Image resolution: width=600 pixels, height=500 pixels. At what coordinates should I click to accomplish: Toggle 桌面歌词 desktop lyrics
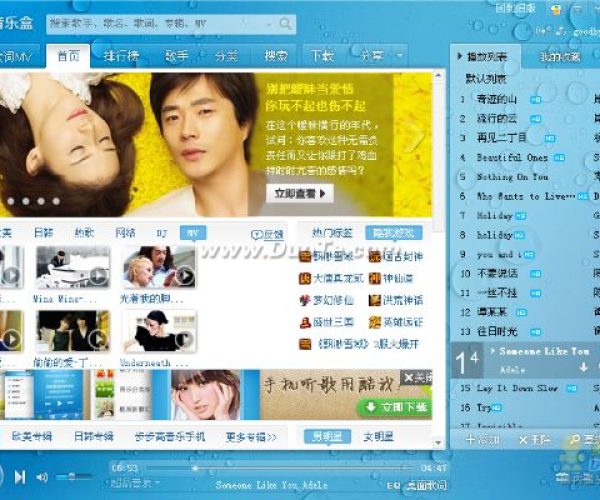[x=426, y=485]
